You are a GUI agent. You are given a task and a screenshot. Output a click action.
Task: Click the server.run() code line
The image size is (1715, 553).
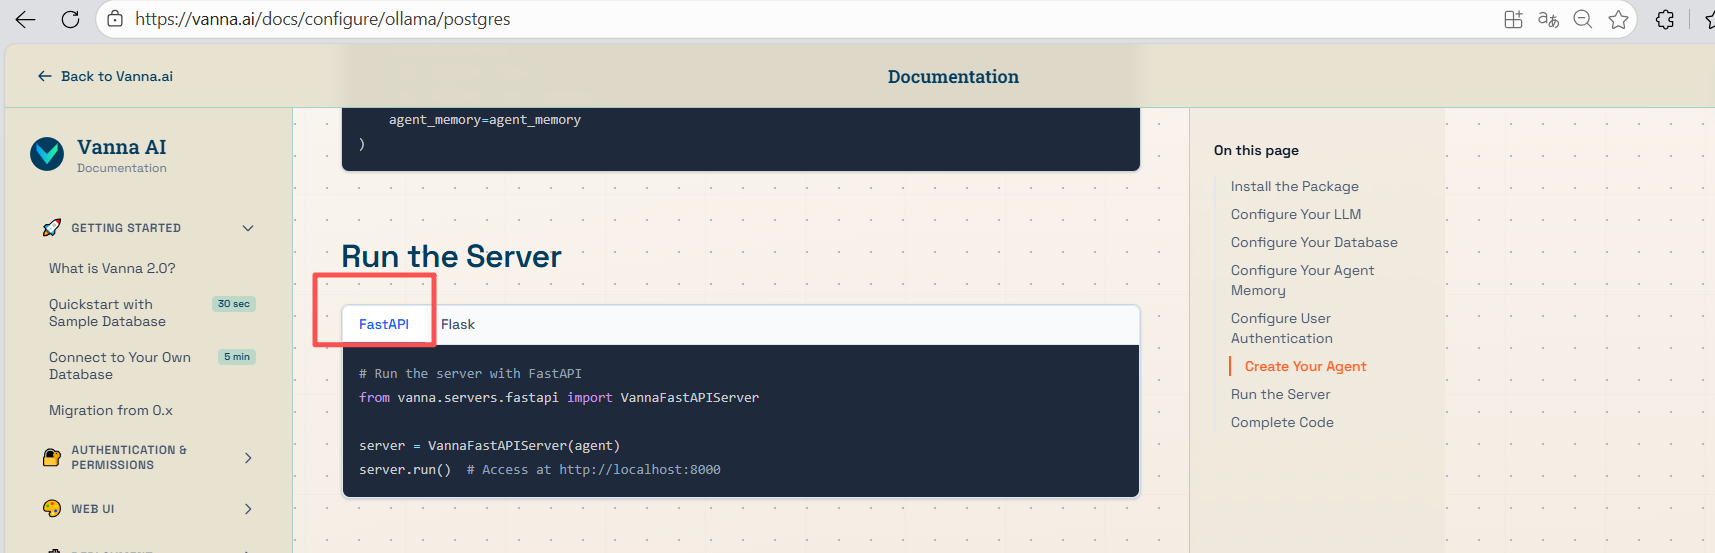(x=540, y=469)
